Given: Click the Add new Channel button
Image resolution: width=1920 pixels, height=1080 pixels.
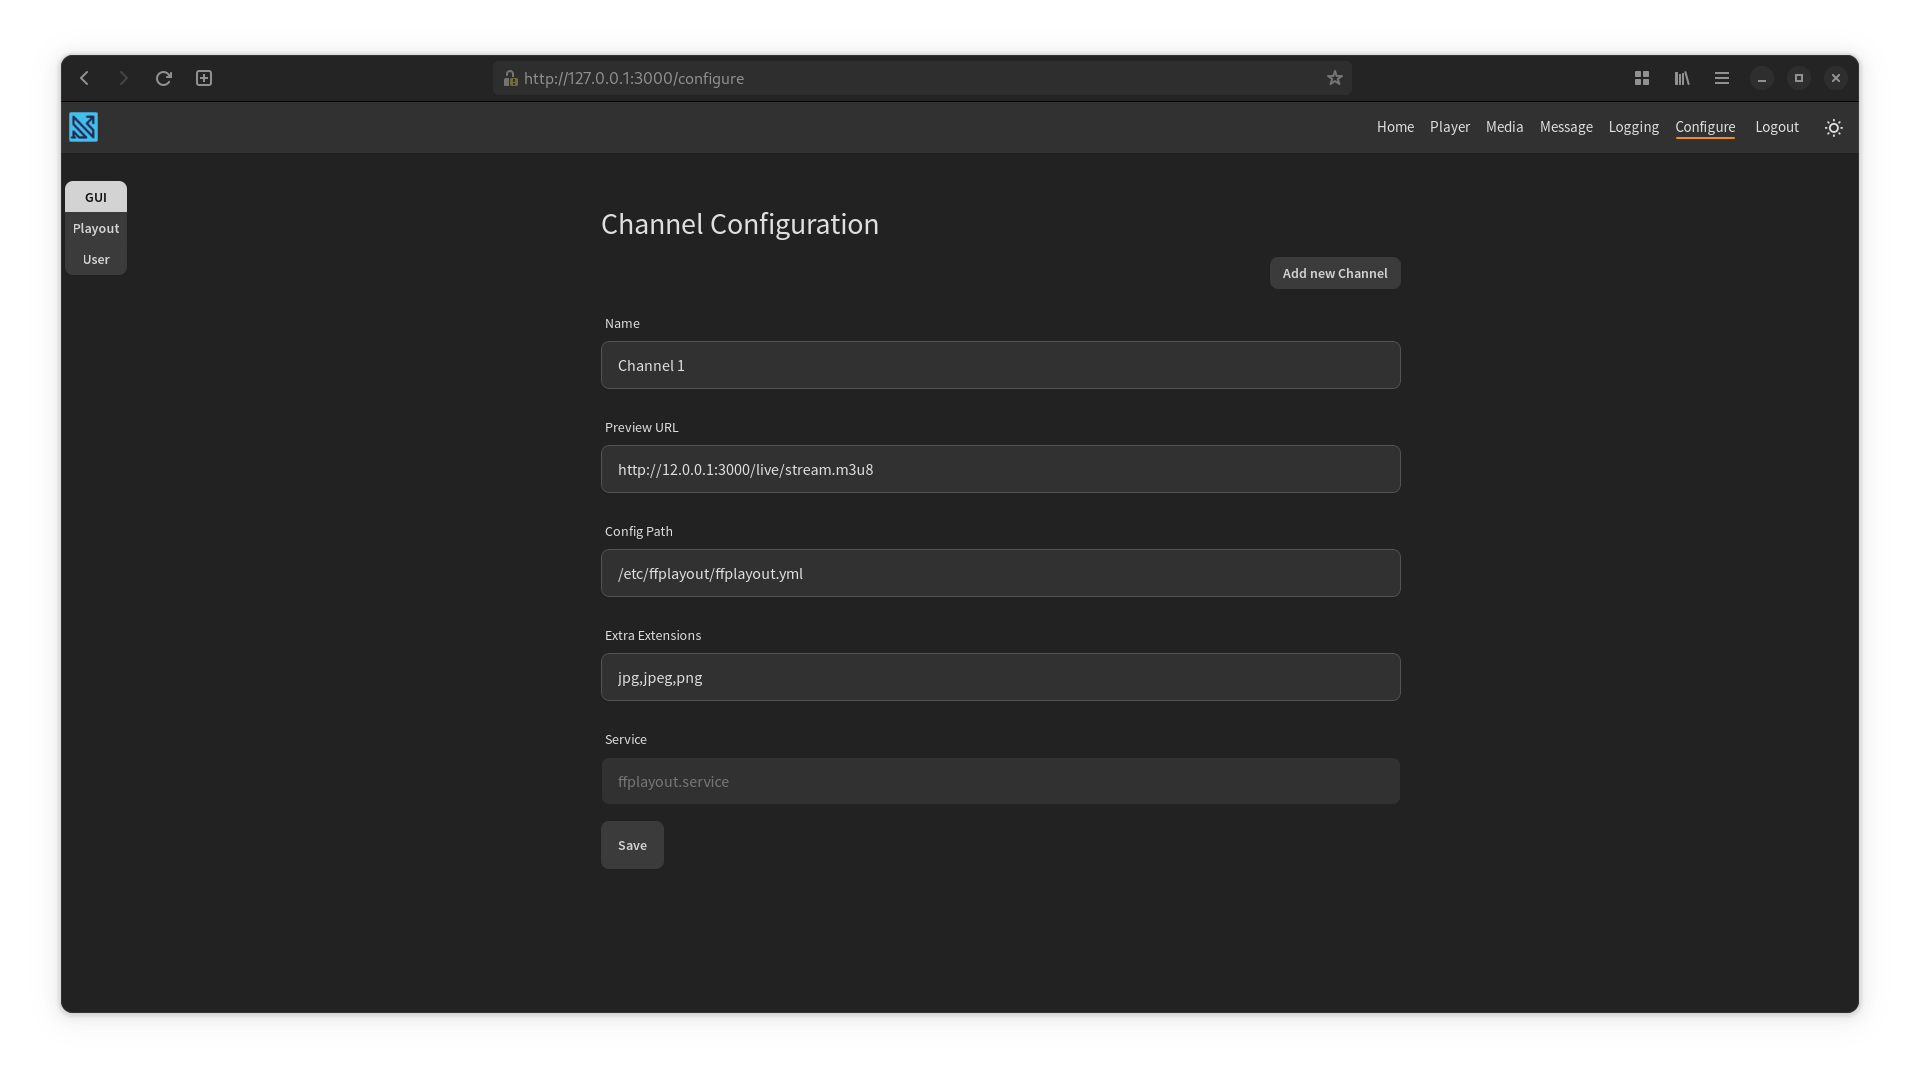Looking at the screenshot, I should (1335, 273).
